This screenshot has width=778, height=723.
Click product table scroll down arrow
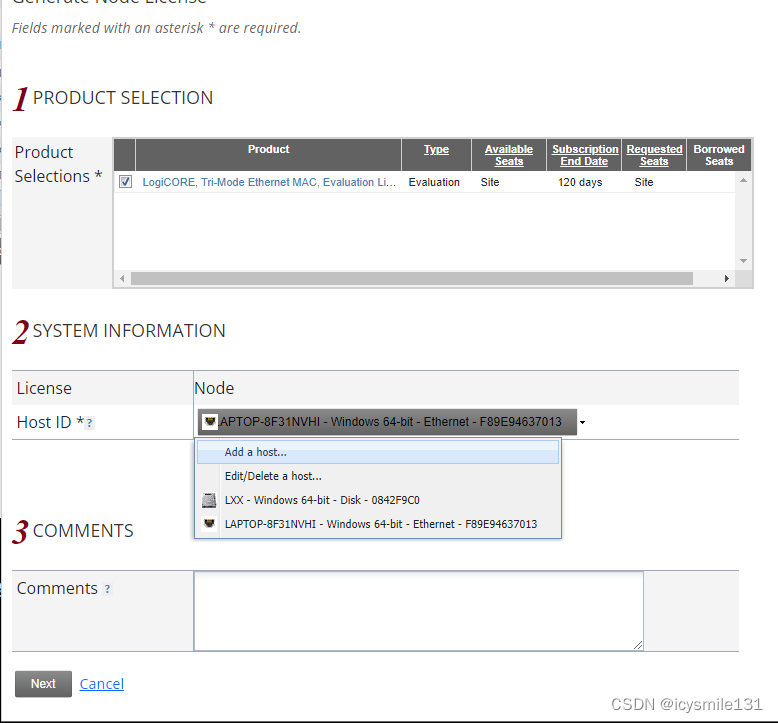click(x=743, y=261)
